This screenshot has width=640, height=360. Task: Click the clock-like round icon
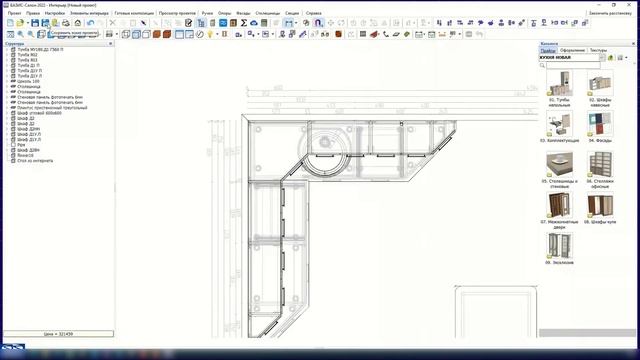(x=200, y=35)
